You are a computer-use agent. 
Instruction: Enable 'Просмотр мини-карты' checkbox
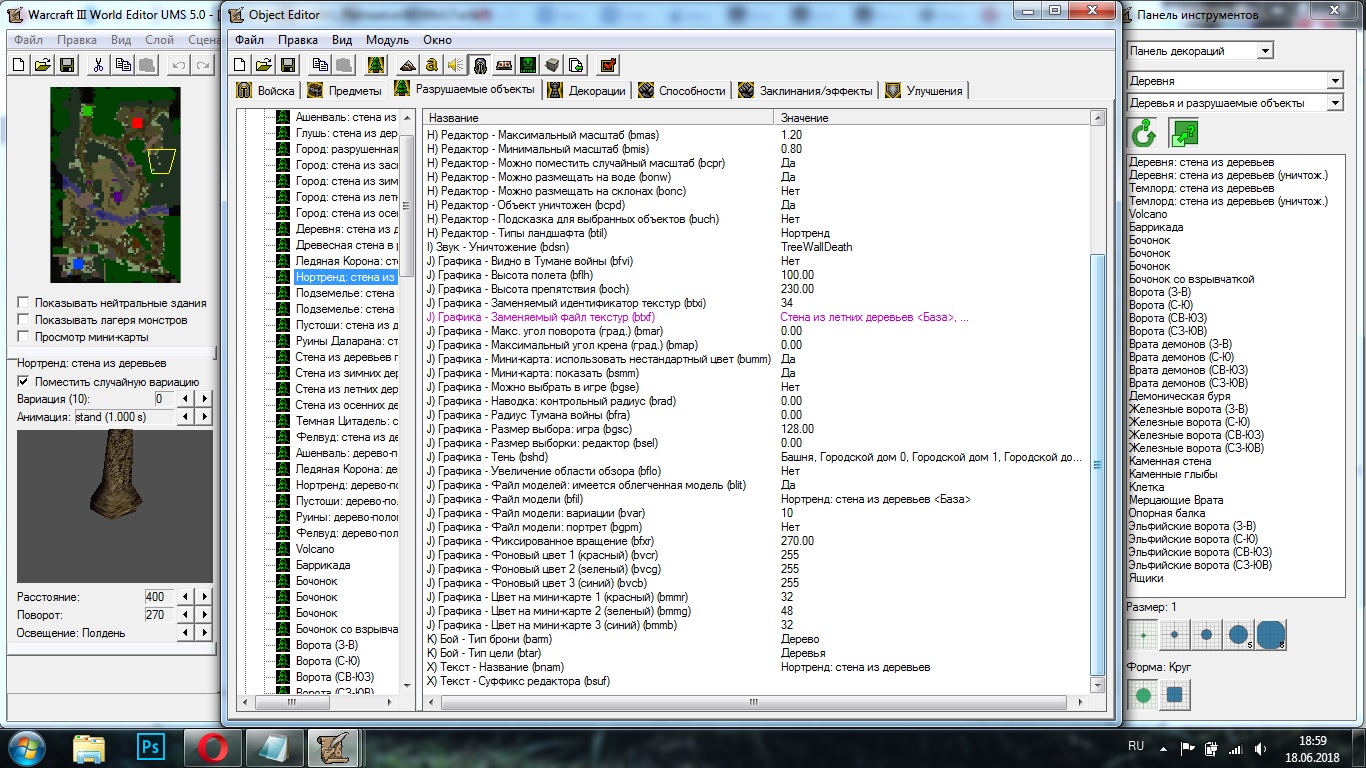pos(23,337)
